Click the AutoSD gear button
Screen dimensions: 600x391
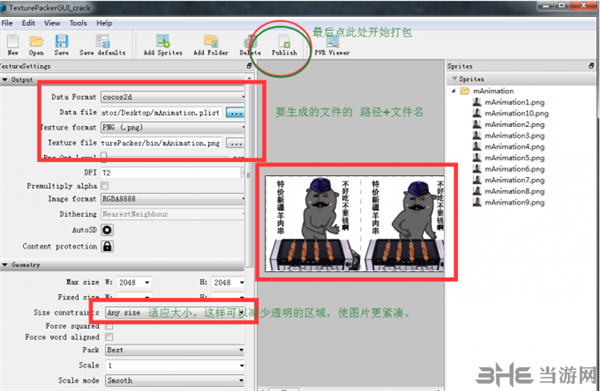coord(107,230)
